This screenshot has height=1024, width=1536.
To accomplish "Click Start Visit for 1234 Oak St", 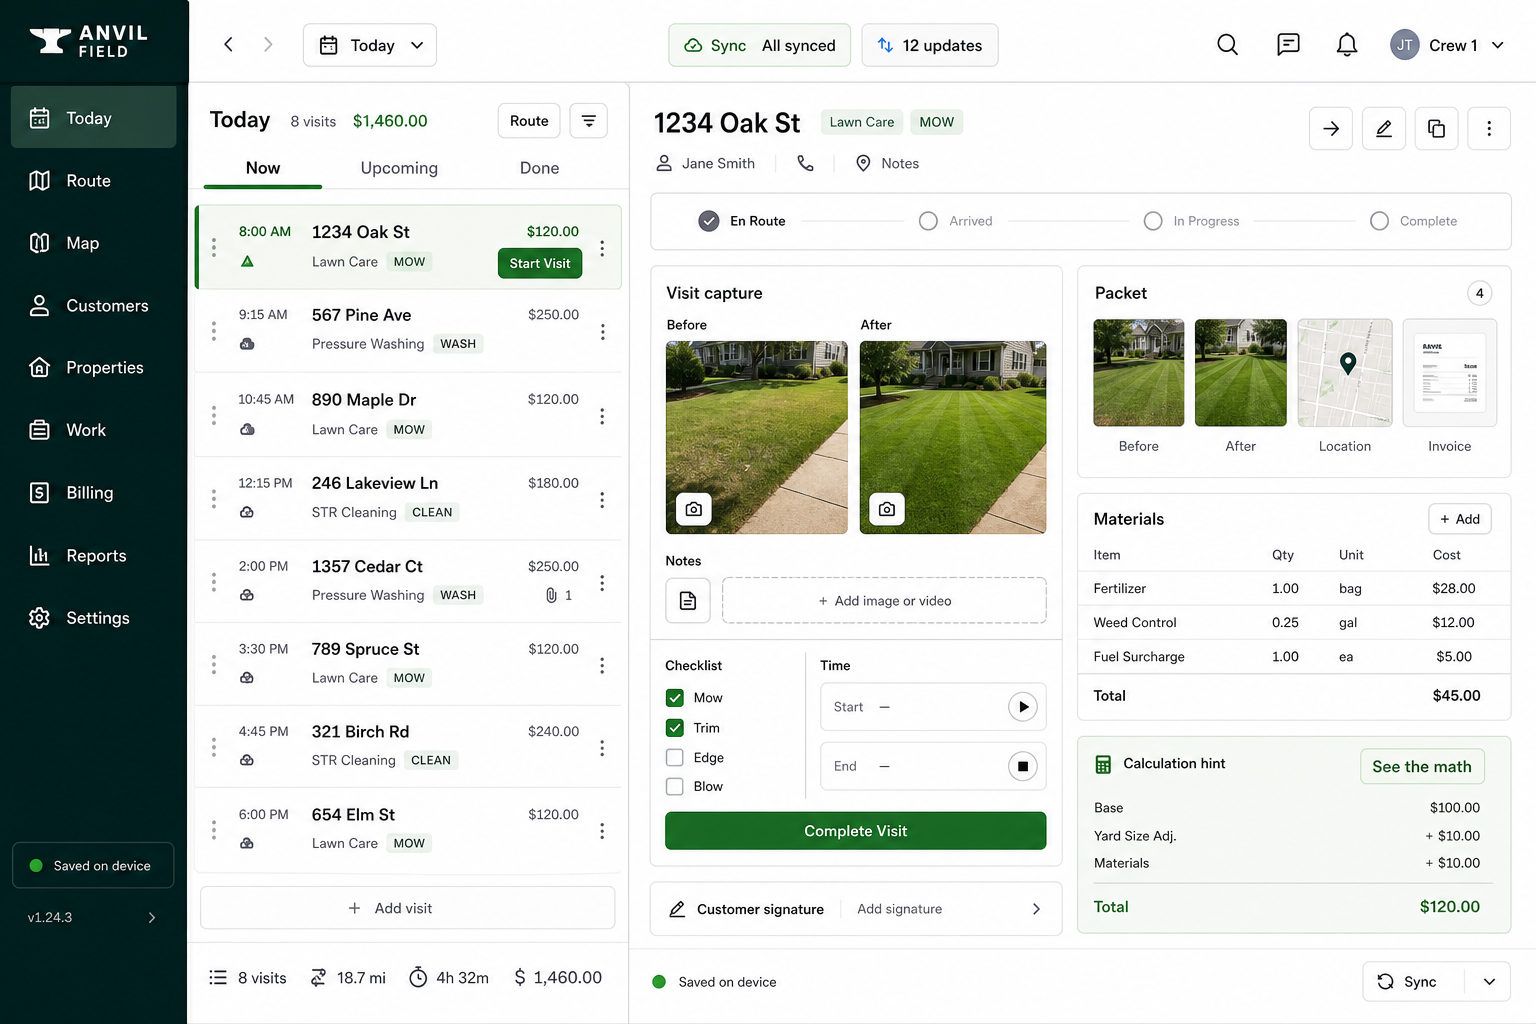I will click(x=540, y=263).
